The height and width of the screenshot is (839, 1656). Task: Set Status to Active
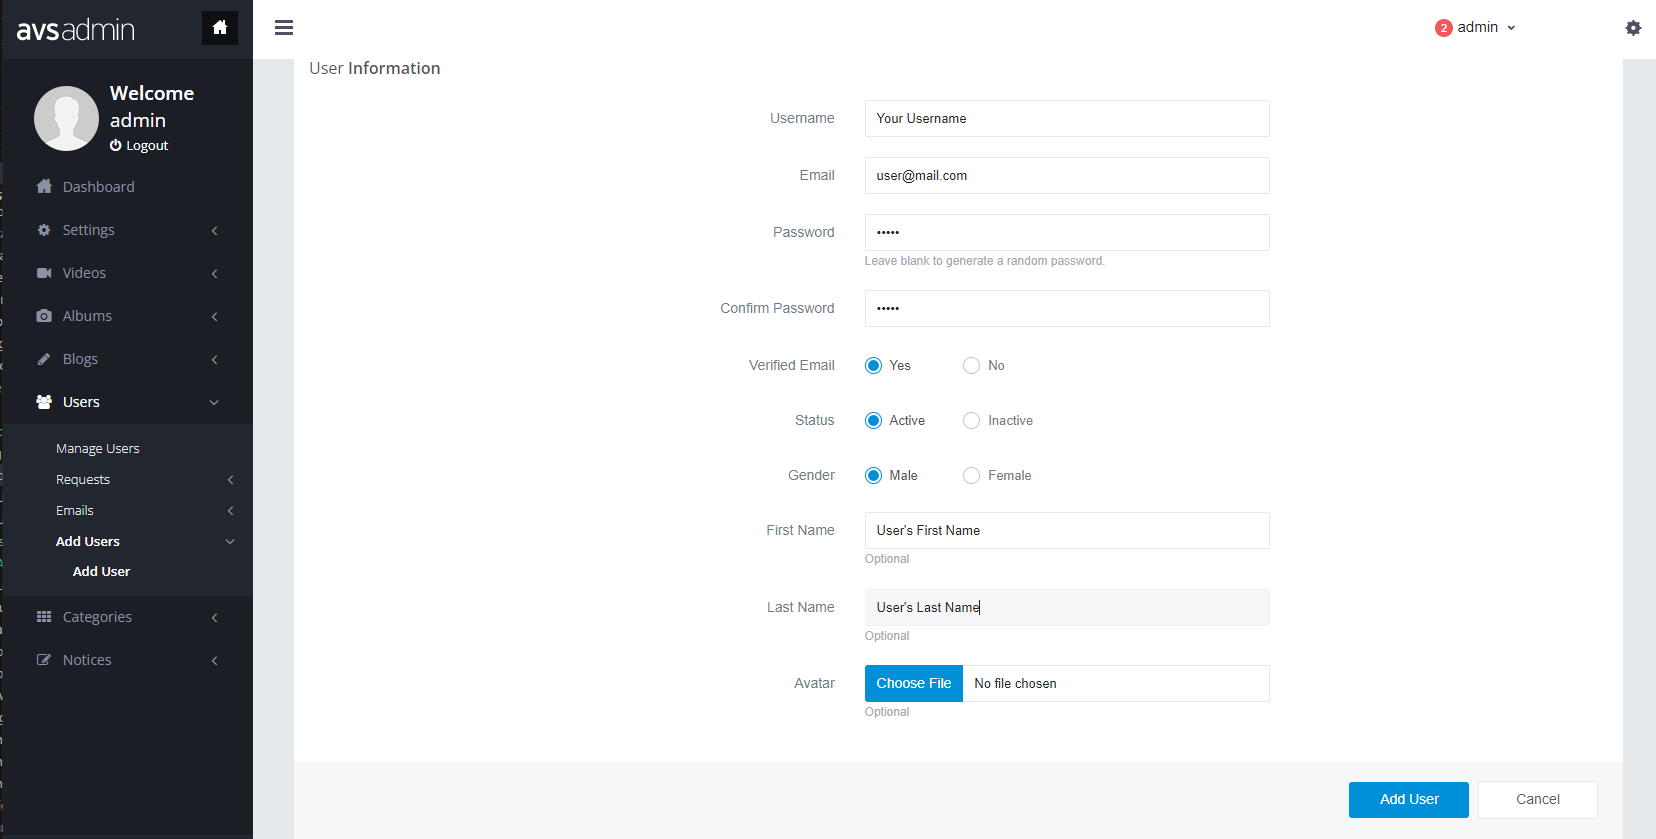[873, 420]
